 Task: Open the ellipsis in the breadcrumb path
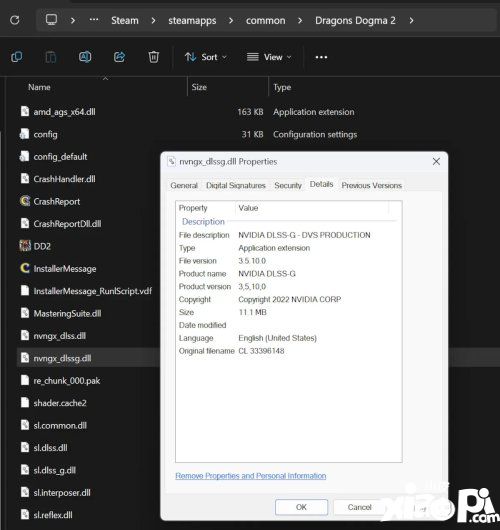tap(94, 20)
